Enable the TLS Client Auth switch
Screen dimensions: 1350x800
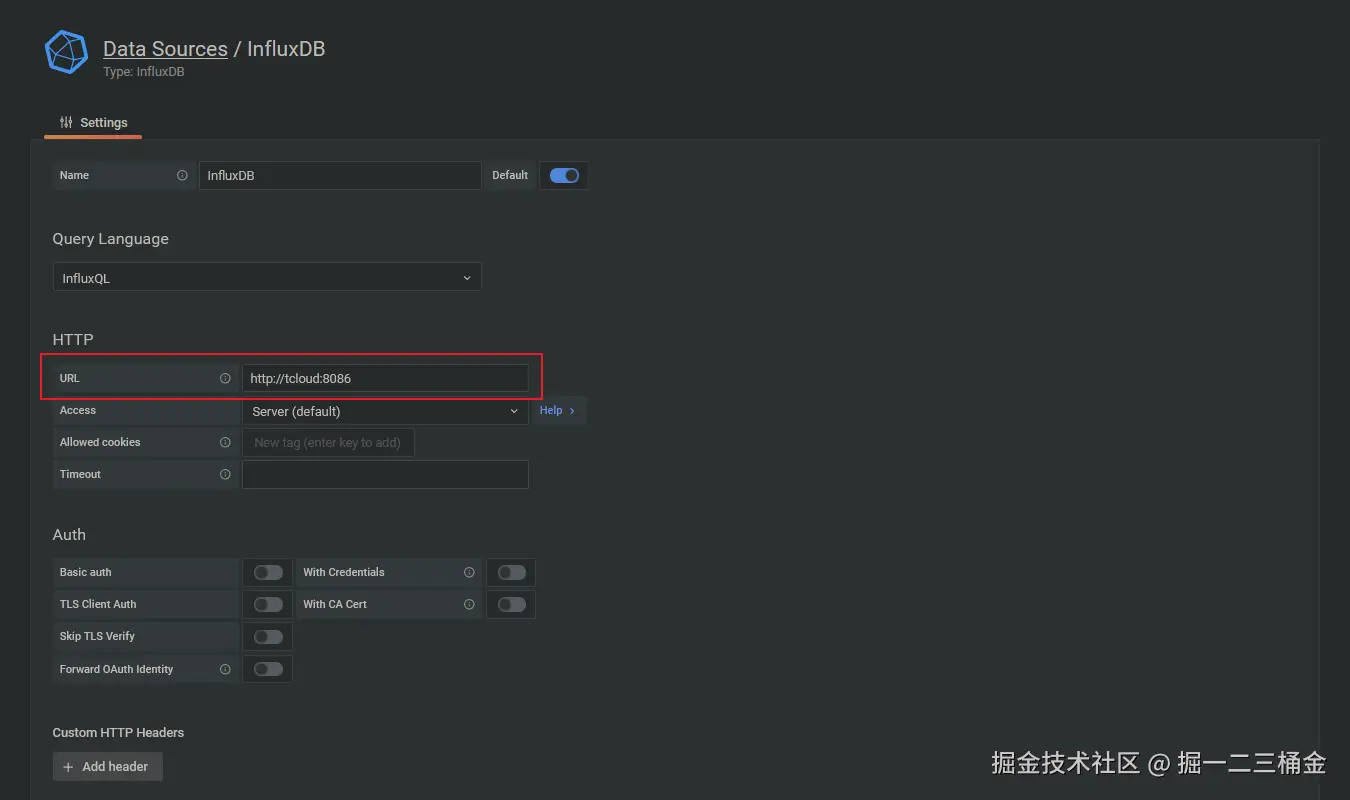pyautogui.click(x=268, y=604)
